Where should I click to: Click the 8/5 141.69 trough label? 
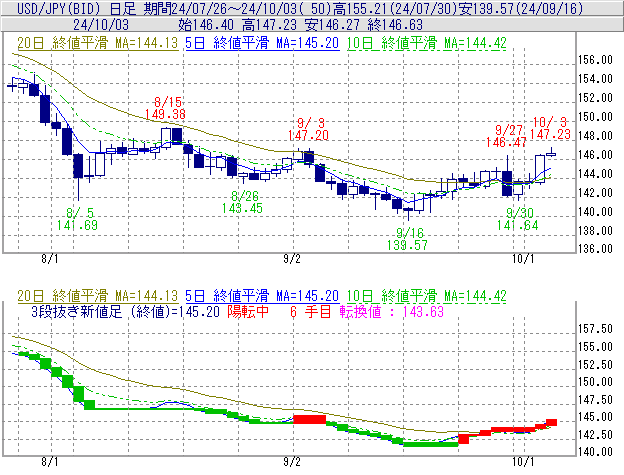(77, 219)
